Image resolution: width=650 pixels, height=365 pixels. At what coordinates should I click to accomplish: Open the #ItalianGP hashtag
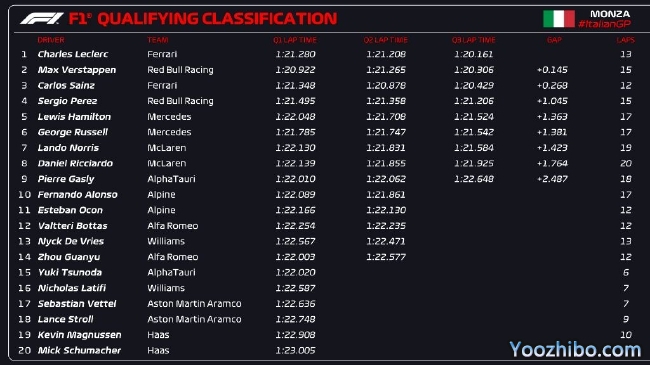tap(604, 24)
